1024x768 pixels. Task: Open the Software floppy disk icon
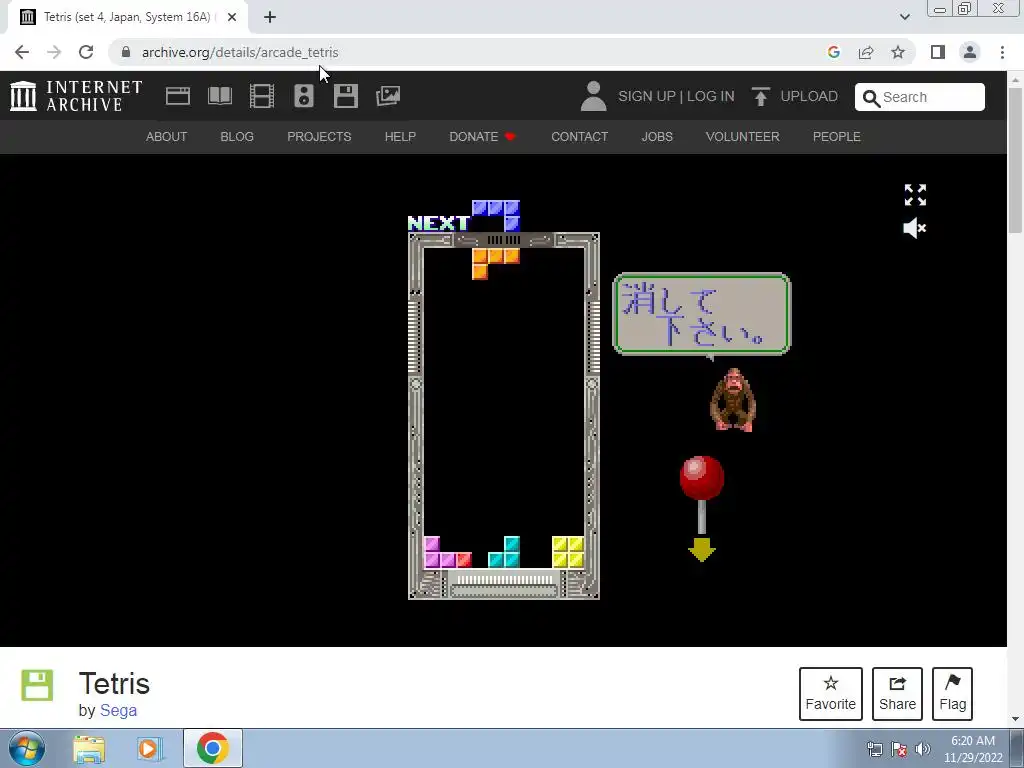click(345, 96)
